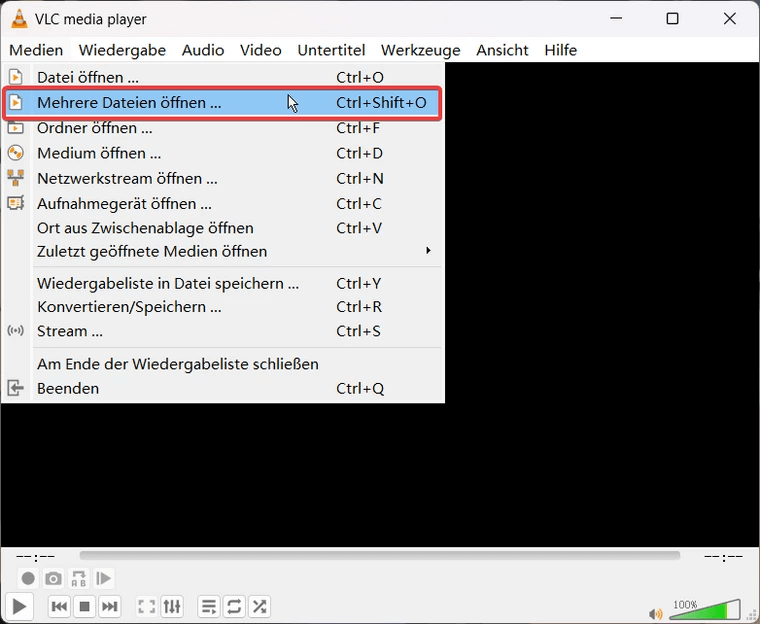
Task: Skip to next track in playlist
Action: click(110, 606)
